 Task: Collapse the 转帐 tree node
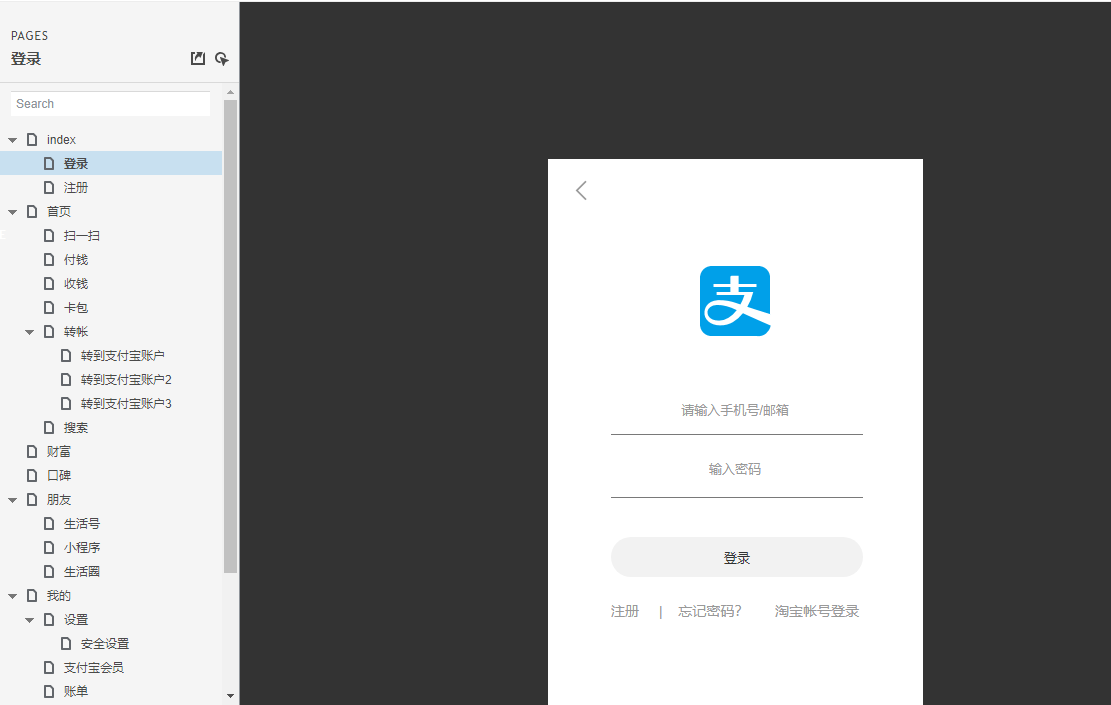[x=30, y=332]
